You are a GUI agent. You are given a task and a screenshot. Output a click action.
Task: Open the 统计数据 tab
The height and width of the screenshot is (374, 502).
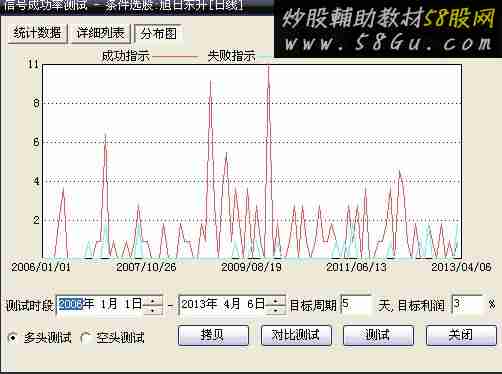point(37,33)
